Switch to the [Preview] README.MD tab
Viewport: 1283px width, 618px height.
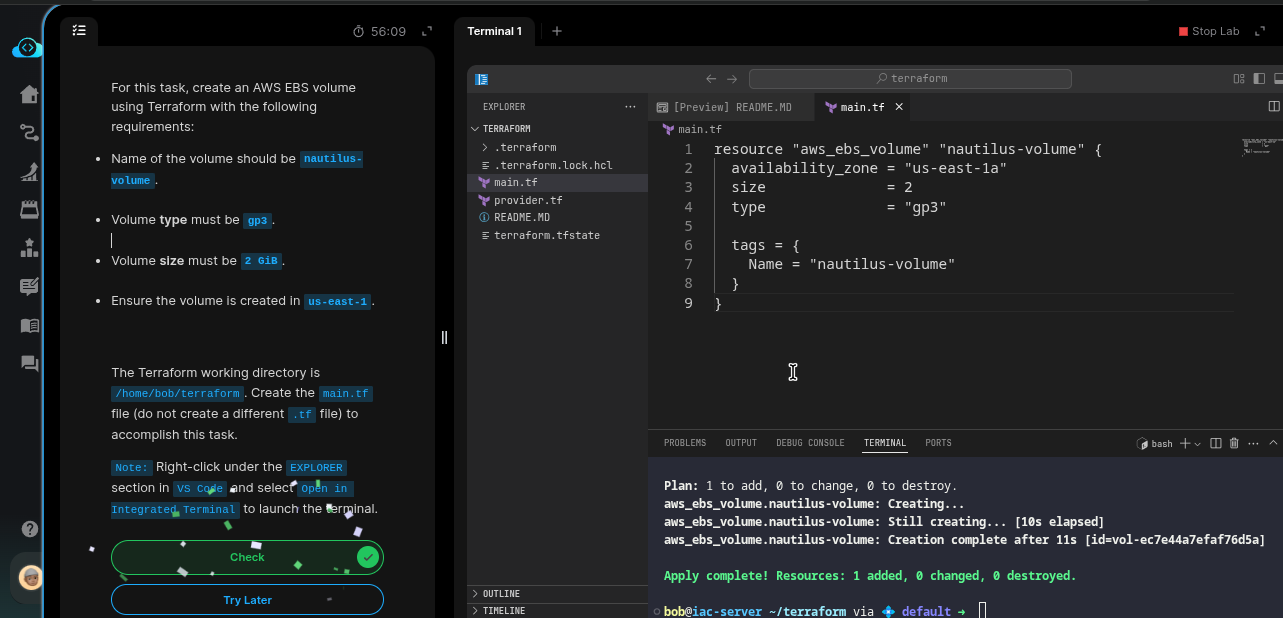(731, 107)
